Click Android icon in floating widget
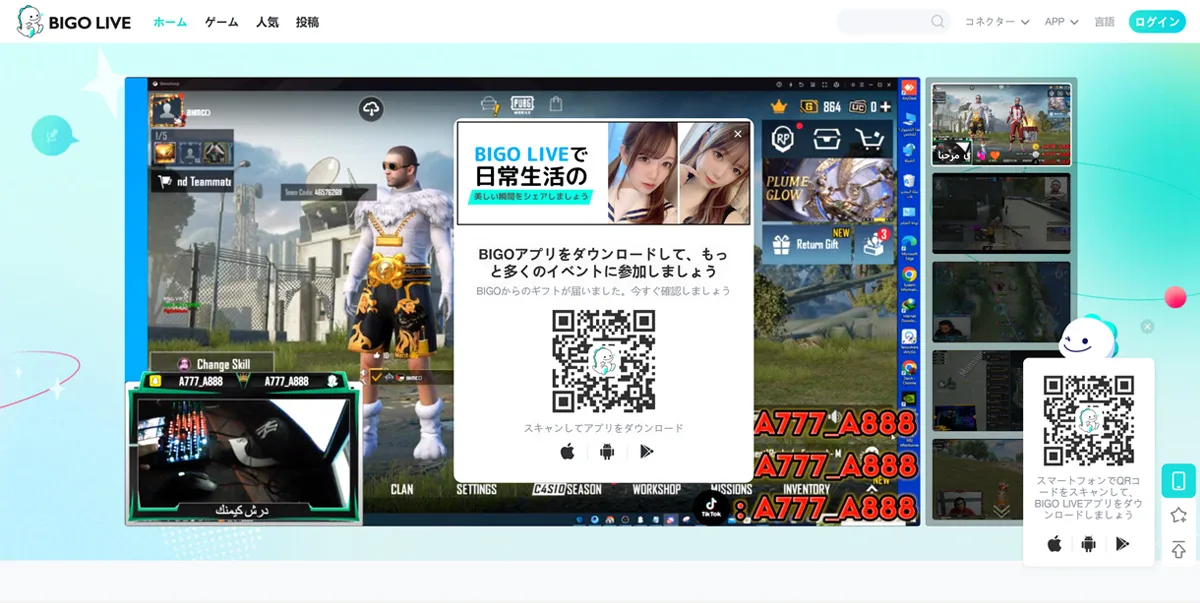Screen dimensions: 1200x603 click(x=1088, y=544)
